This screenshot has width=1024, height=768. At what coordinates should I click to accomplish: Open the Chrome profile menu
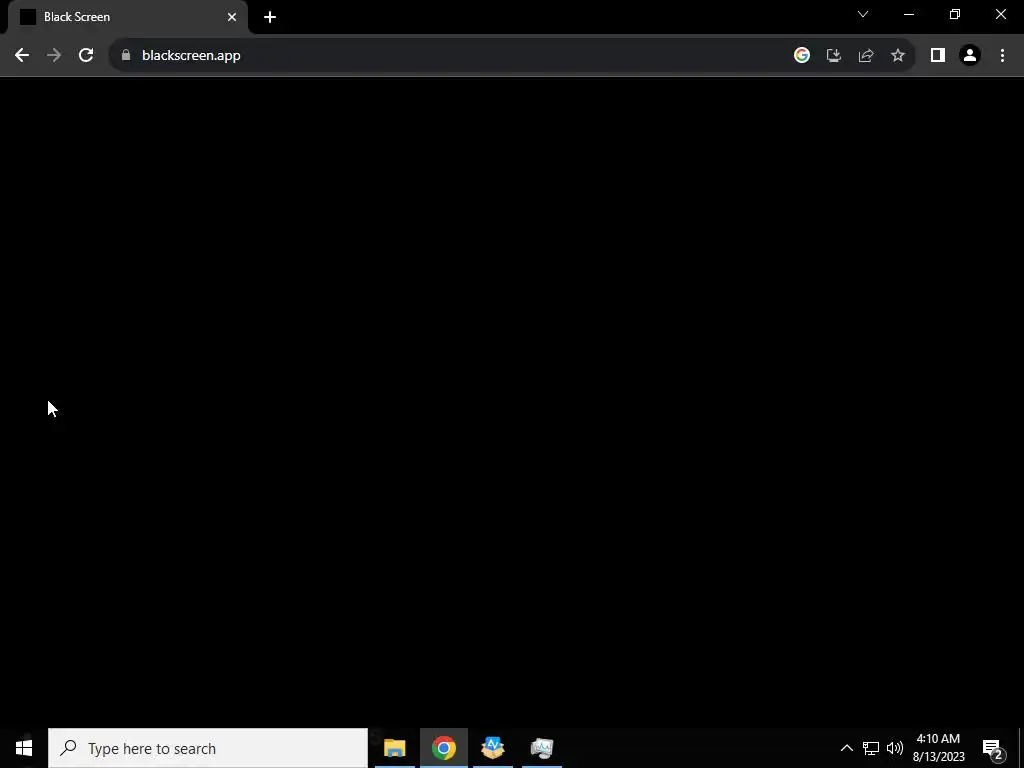pos(970,56)
